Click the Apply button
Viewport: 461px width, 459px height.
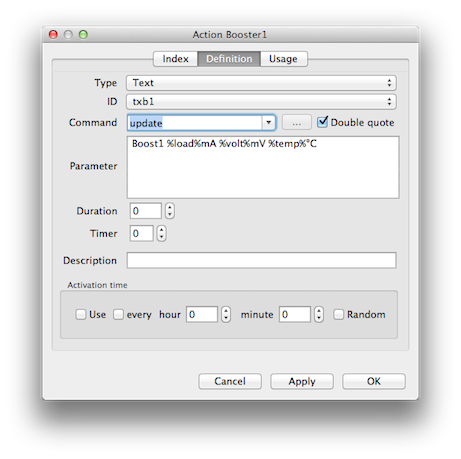tap(302, 381)
